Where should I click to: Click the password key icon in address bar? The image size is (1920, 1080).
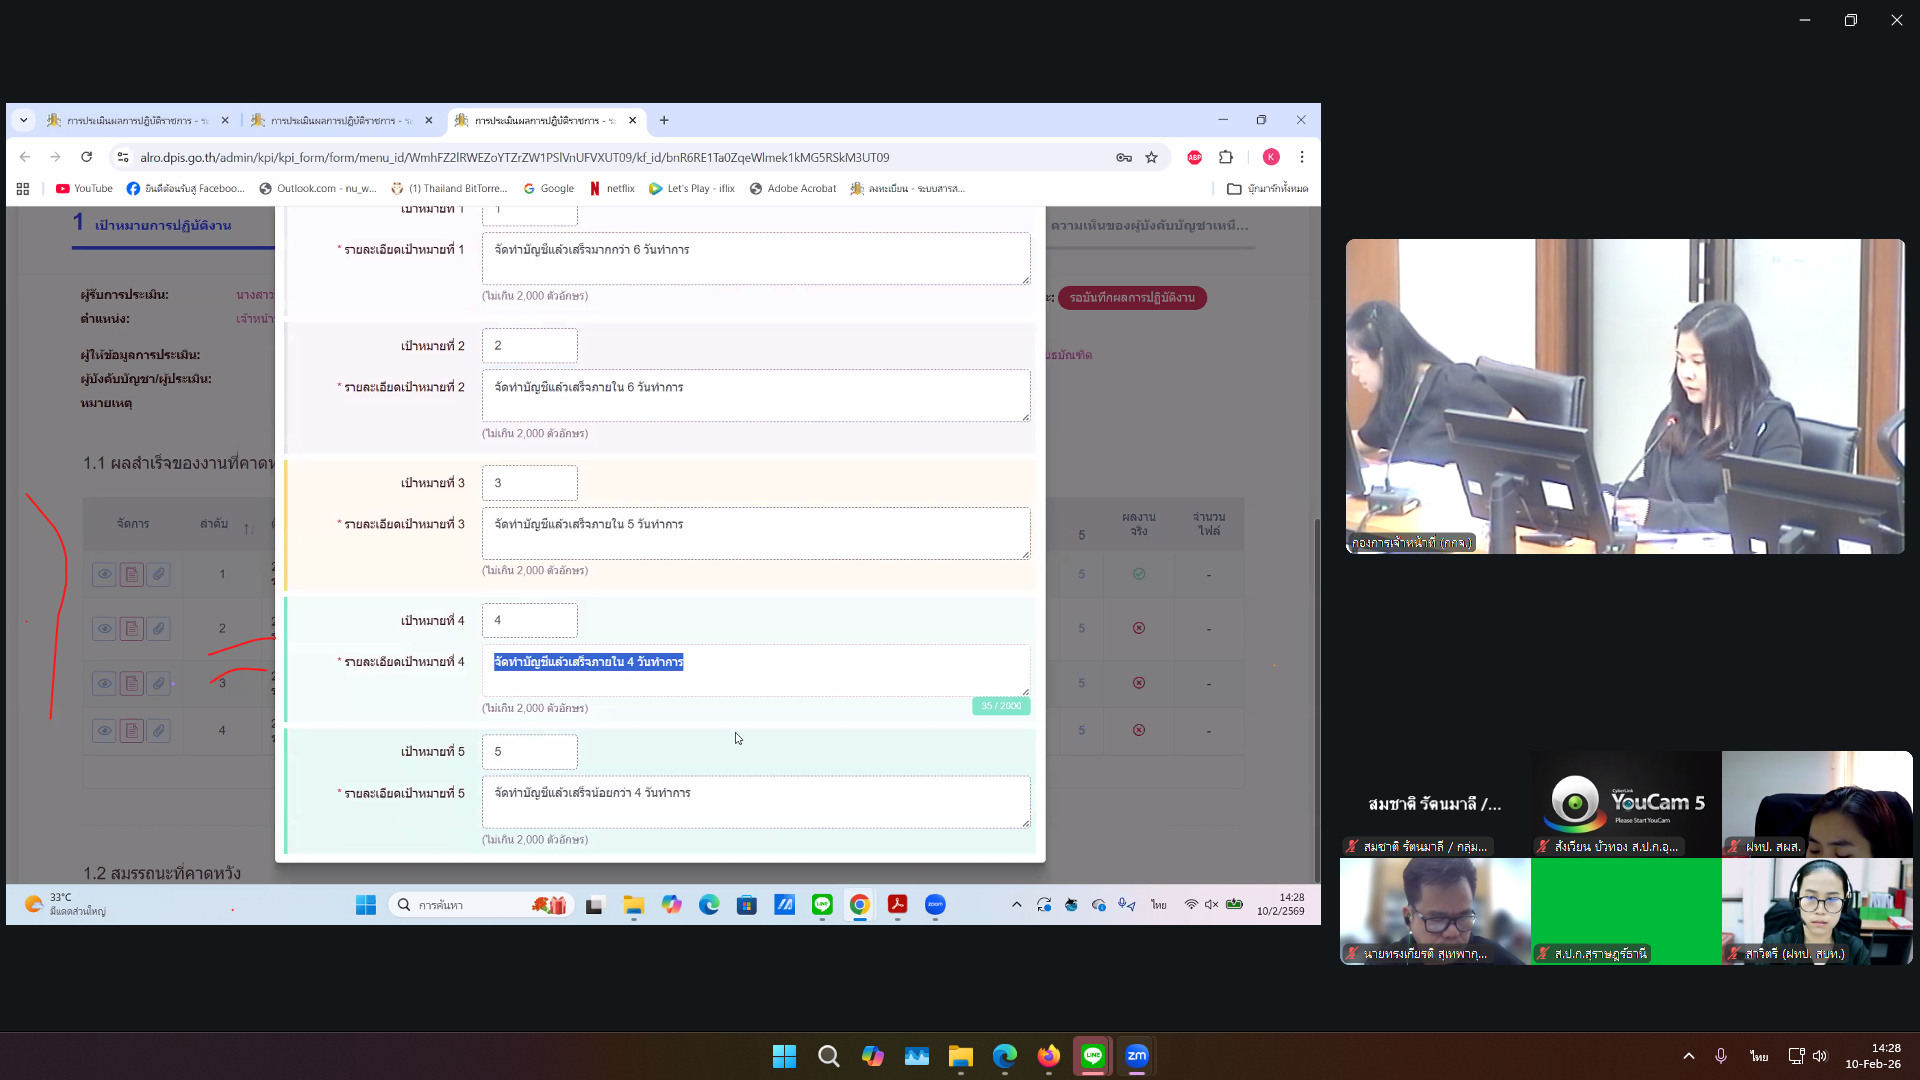(x=1124, y=157)
